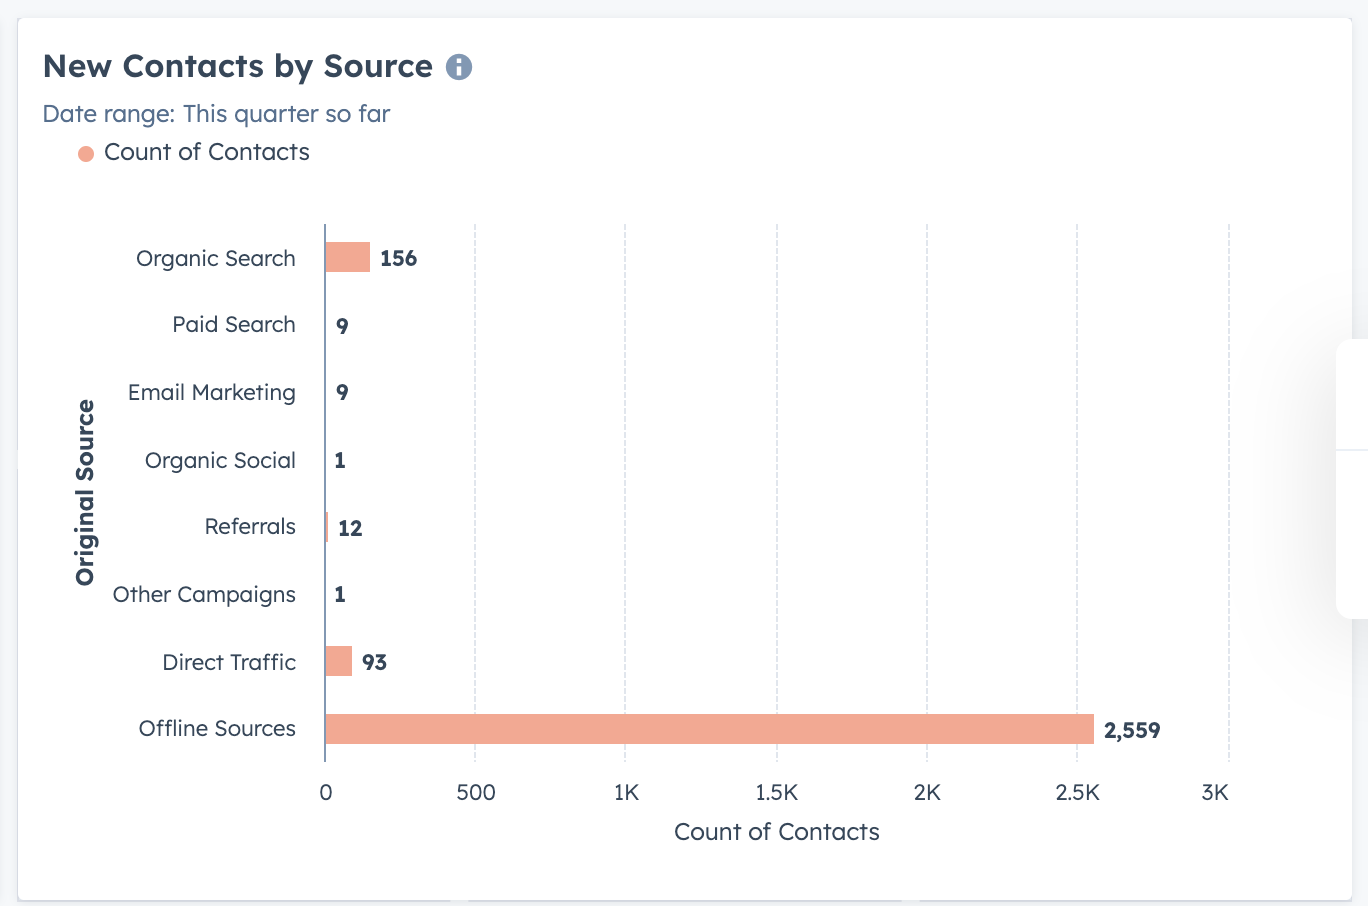Screen dimensions: 1368x906
Task: Open the New Contacts by Source title
Action: click(x=238, y=66)
